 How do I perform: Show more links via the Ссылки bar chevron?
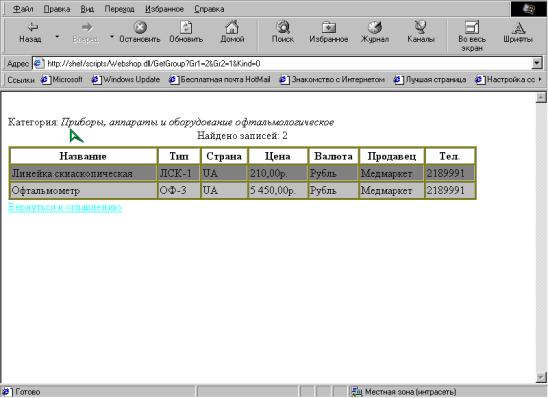tap(540, 79)
